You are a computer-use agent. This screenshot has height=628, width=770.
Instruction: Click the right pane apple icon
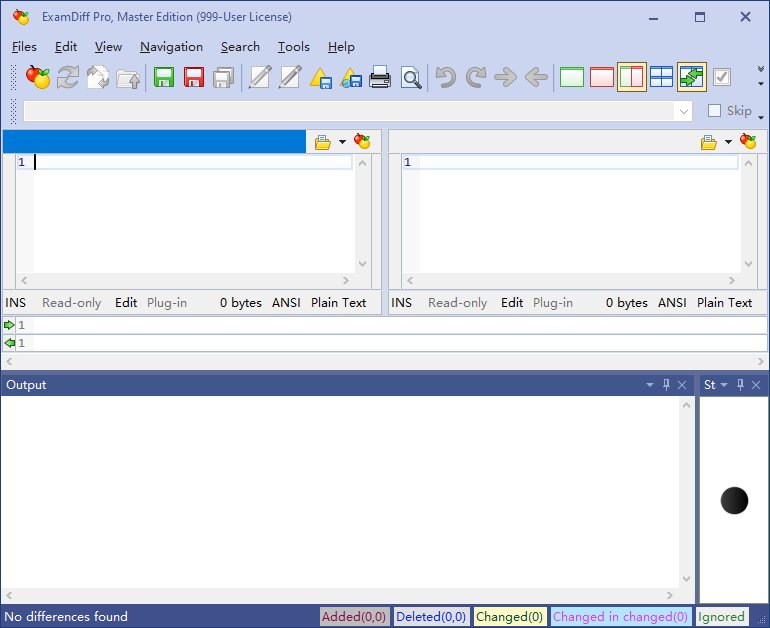pyautogui.click(x=748, y=141)
